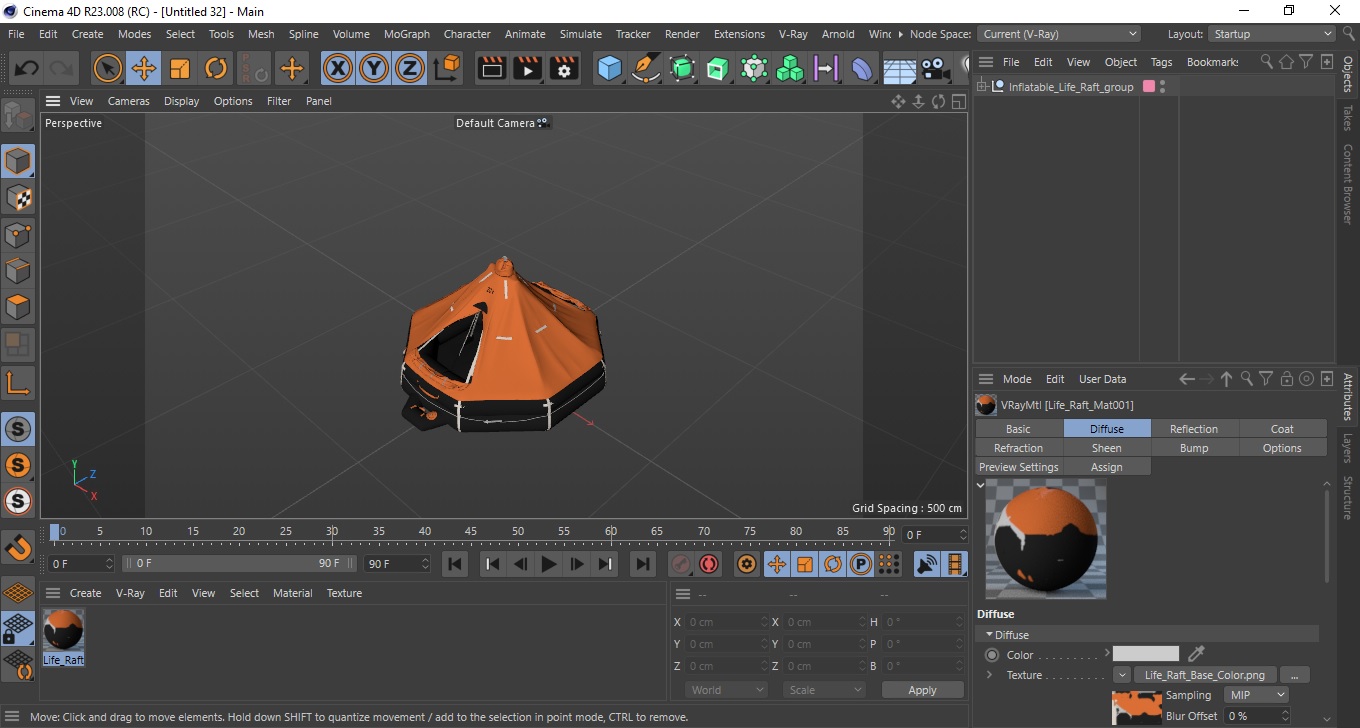Activate the Move tool
Screen dimensions: 1360x728
(143, 68)
